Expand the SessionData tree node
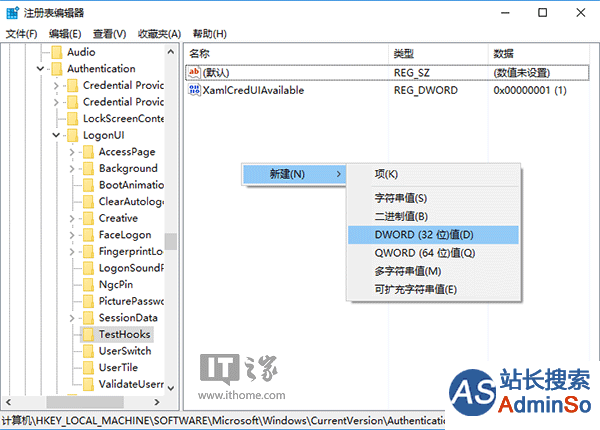 pos(72,318)
